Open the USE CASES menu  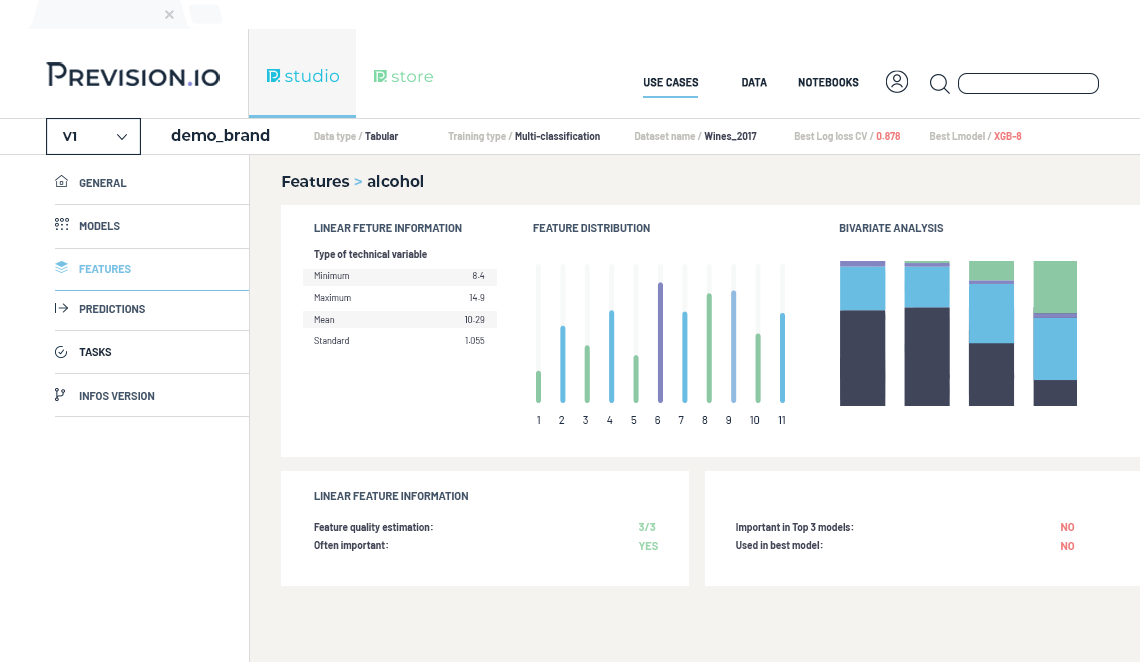(x=670, y=83)
